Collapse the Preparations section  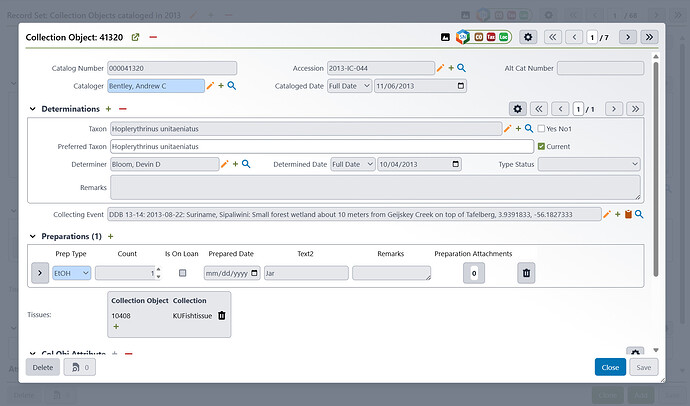coord(33,236)
